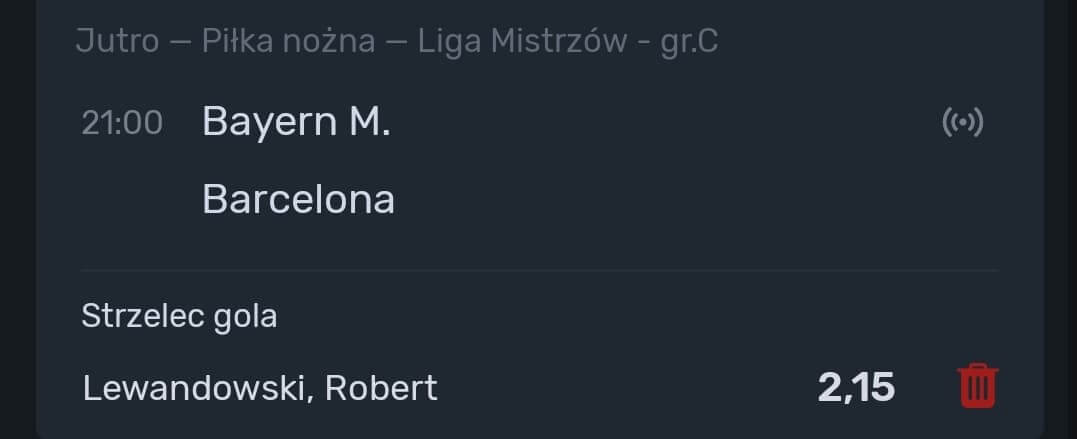The image size is (1077, 439).
Task: Click the 2,15 odds value
Action: pyautogui.click(x=855, y=387)
